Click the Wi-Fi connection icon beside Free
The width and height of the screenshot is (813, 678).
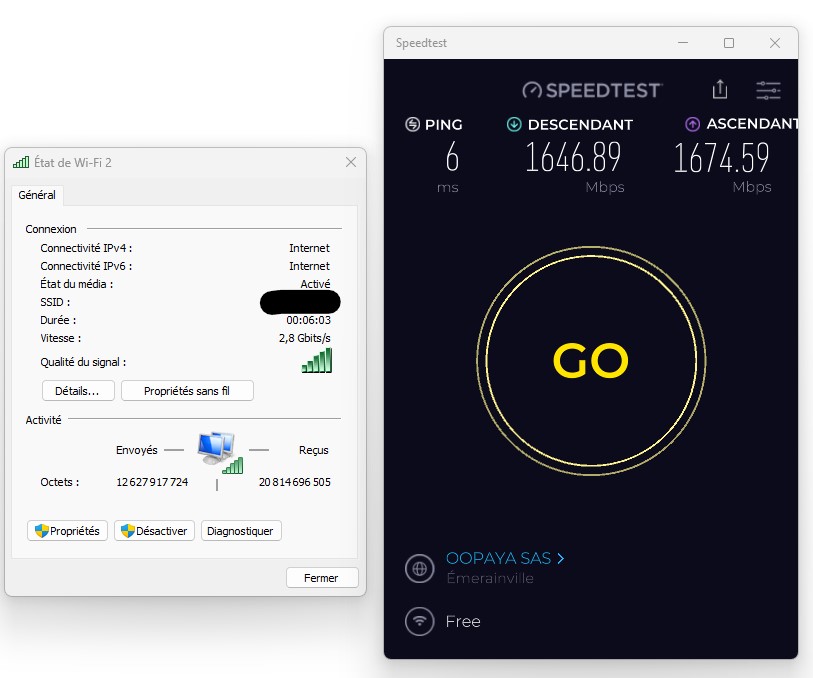coord(420,621)
